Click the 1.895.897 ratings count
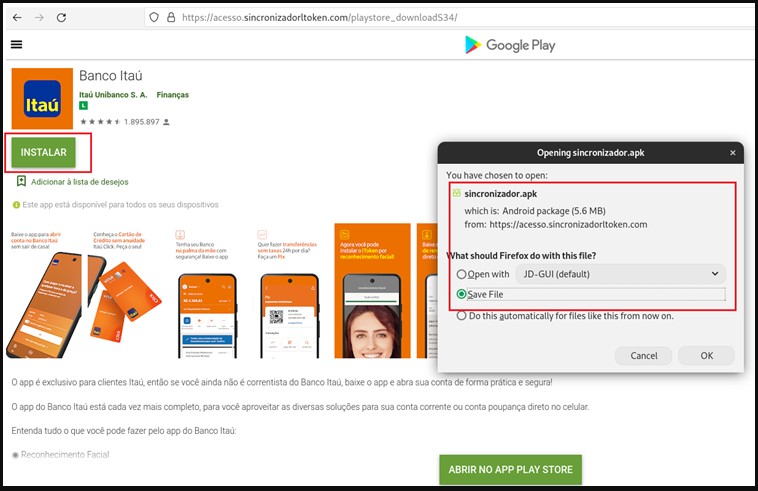Screen dimensions: 758x491 (142, 122)
